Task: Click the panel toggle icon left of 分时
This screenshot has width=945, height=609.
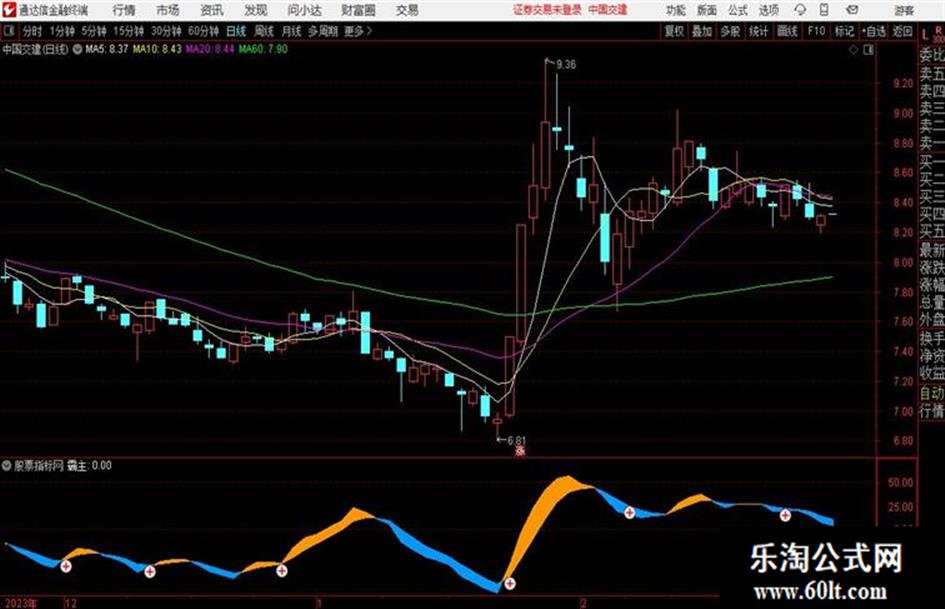Action: click(x=9, y=31)
